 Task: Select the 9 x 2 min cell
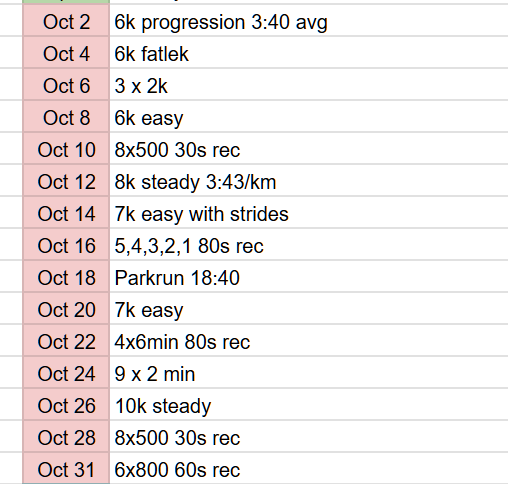(309, 372)
